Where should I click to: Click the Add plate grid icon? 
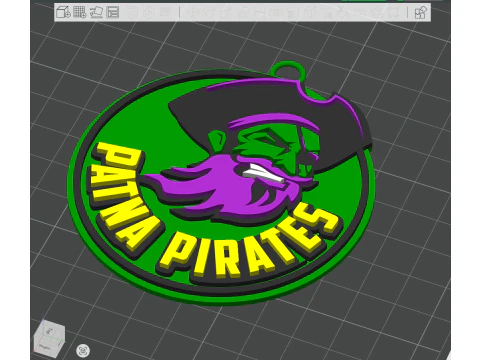[80, 12]
